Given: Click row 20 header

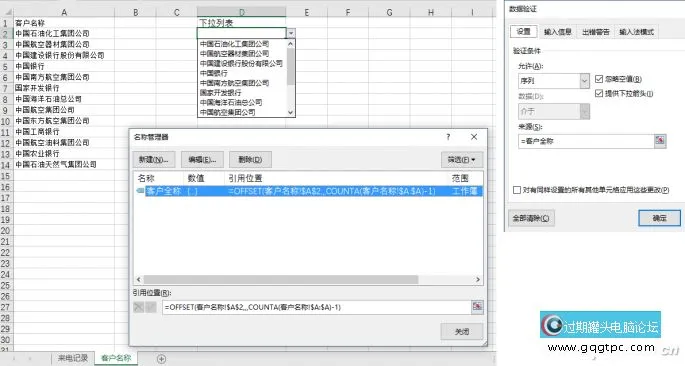Looking at the screenshot, I should click(6, 231).
